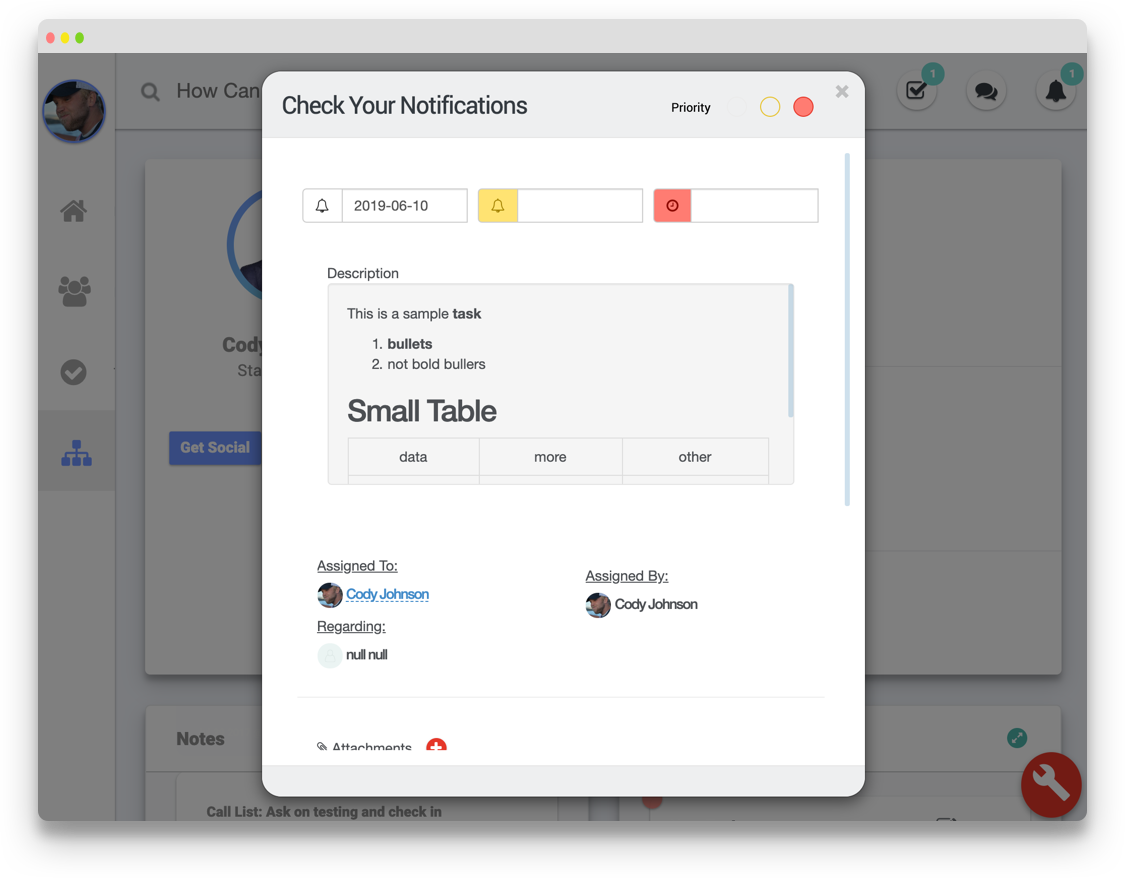
Task: Click the red wrench tools button
Action: 1051,785
